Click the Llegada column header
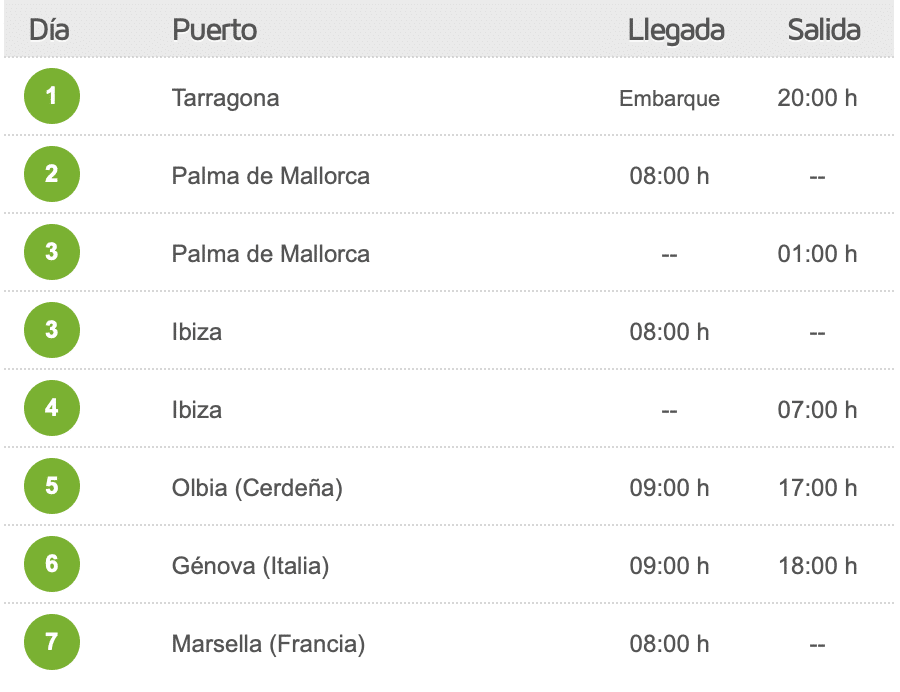Image resolution: width=900 pixels, height=692 pixels. tap(676, 31)
